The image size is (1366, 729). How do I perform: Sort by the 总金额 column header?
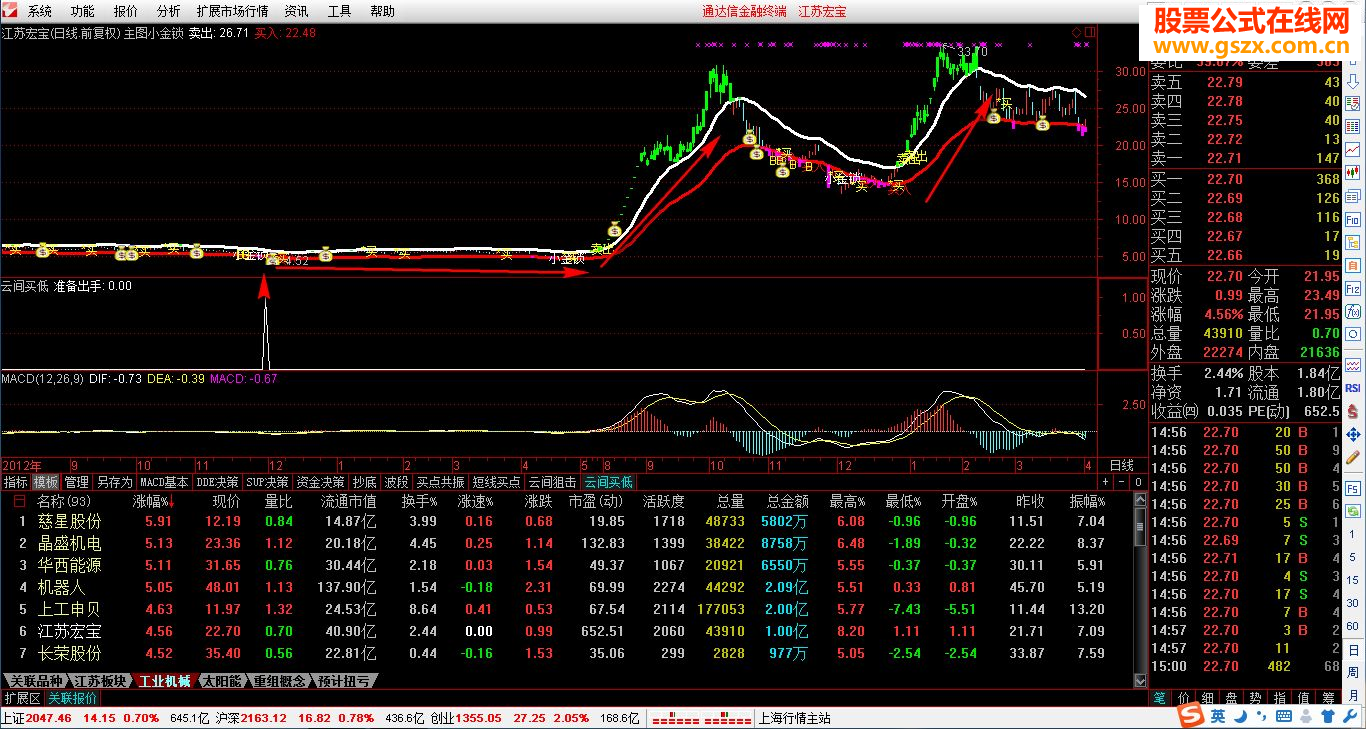pos(787,501)
